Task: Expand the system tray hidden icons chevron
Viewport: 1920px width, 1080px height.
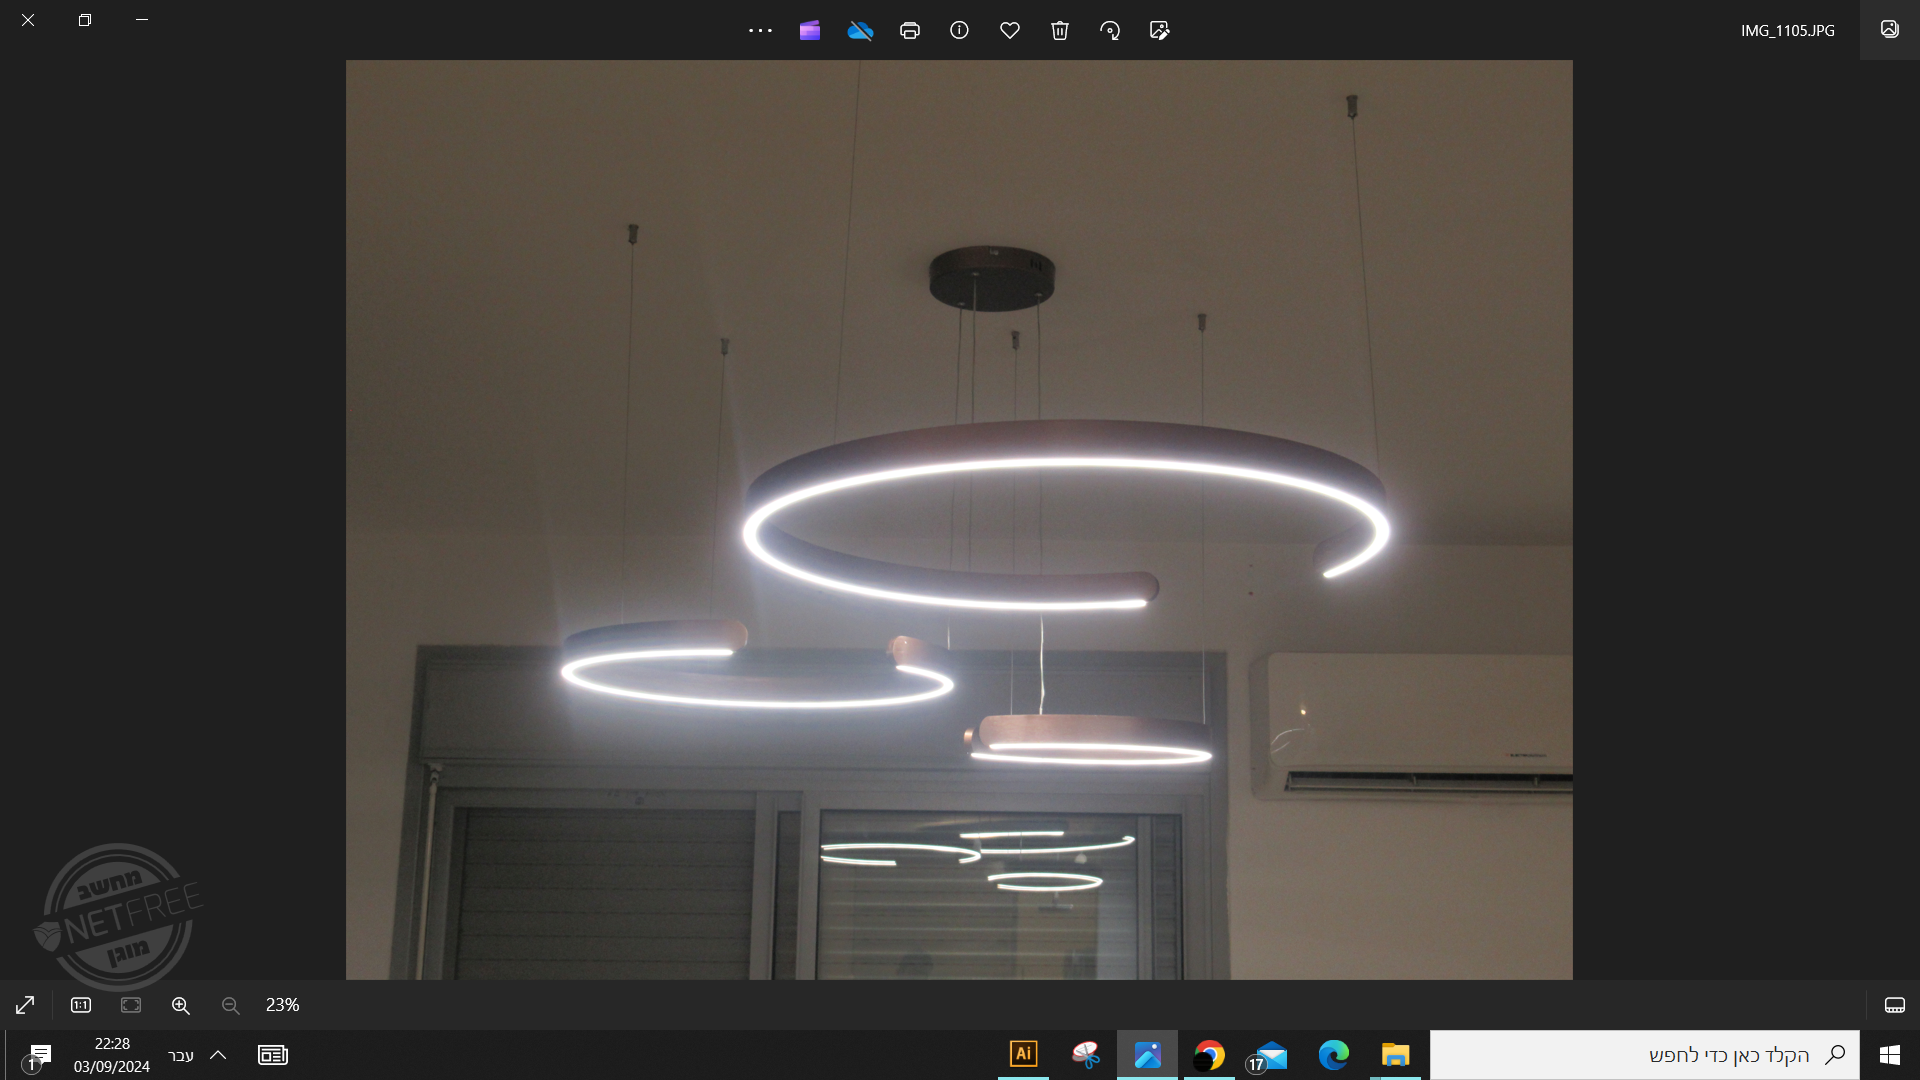Action: click(218, 1055)
